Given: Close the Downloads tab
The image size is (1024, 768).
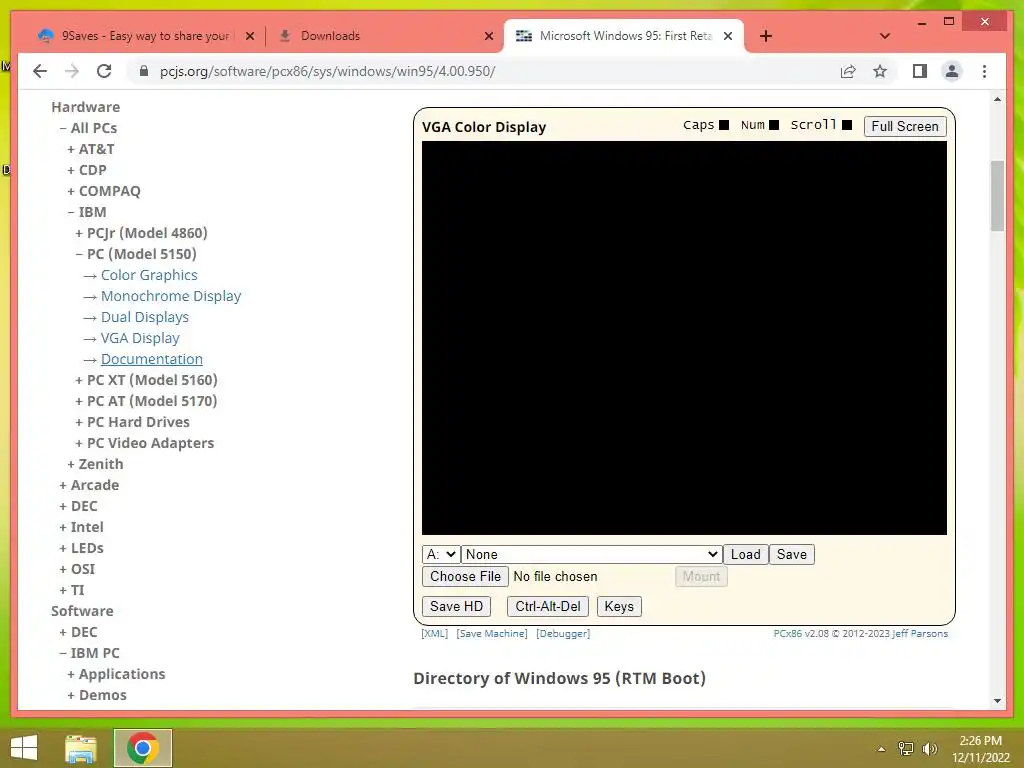Looking at the screenshot, I should [x=488, y=36].
